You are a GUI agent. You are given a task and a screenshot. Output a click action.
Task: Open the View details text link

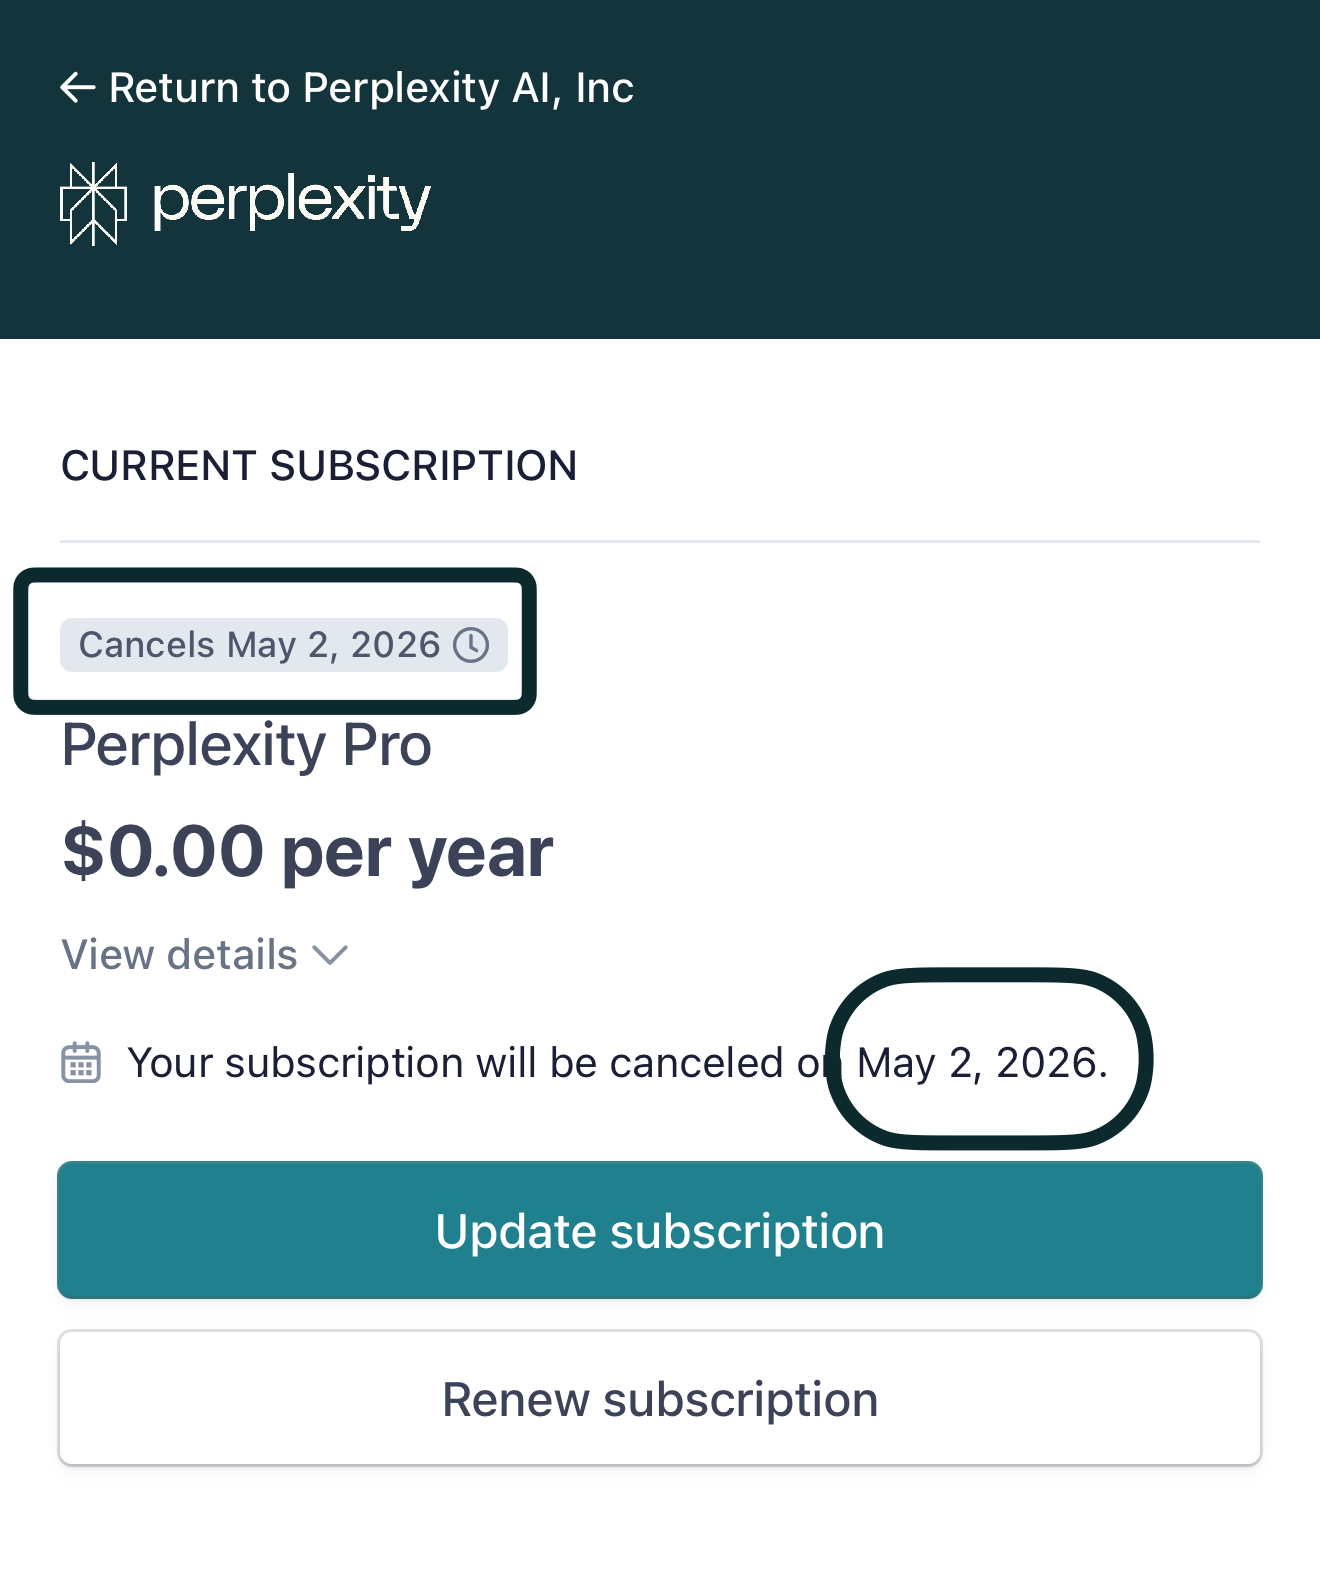(180, 955)
